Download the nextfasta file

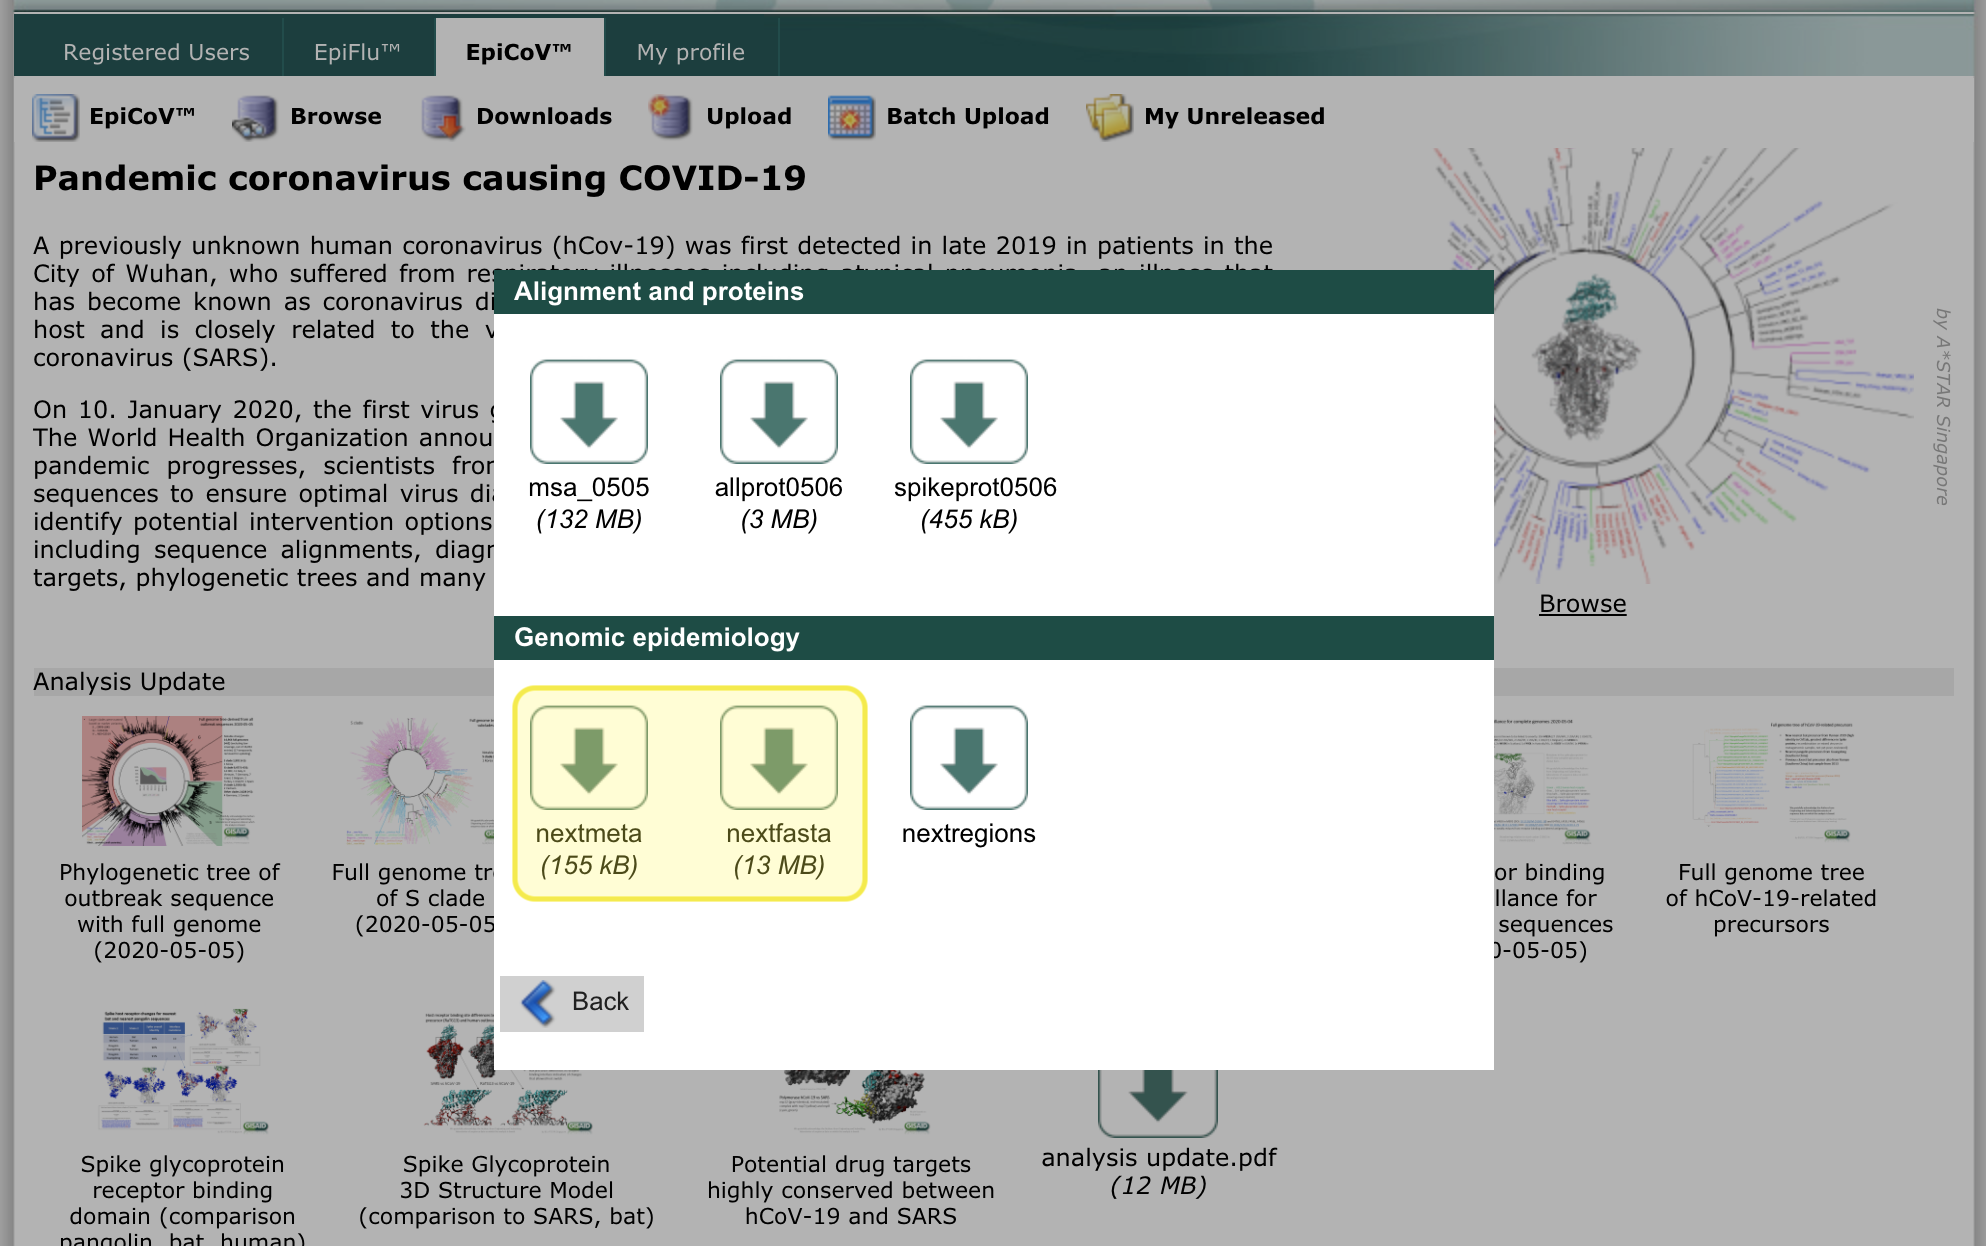(778, 757)
